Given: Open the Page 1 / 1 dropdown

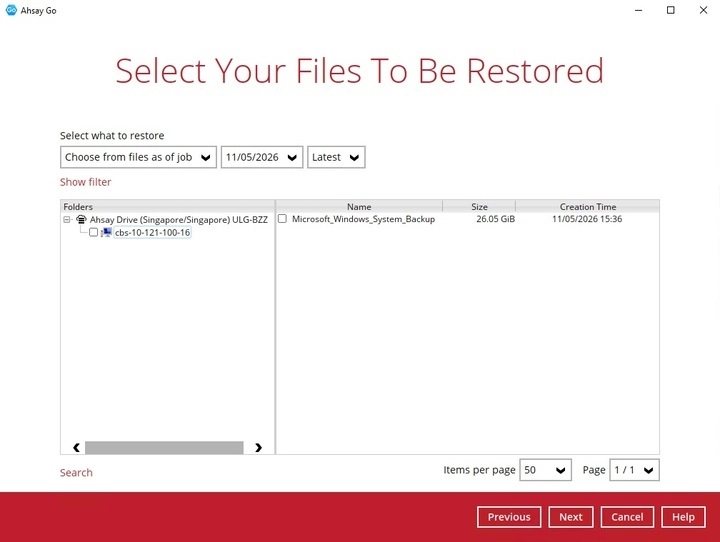Looking at the screenshot, I should [635, 470].
